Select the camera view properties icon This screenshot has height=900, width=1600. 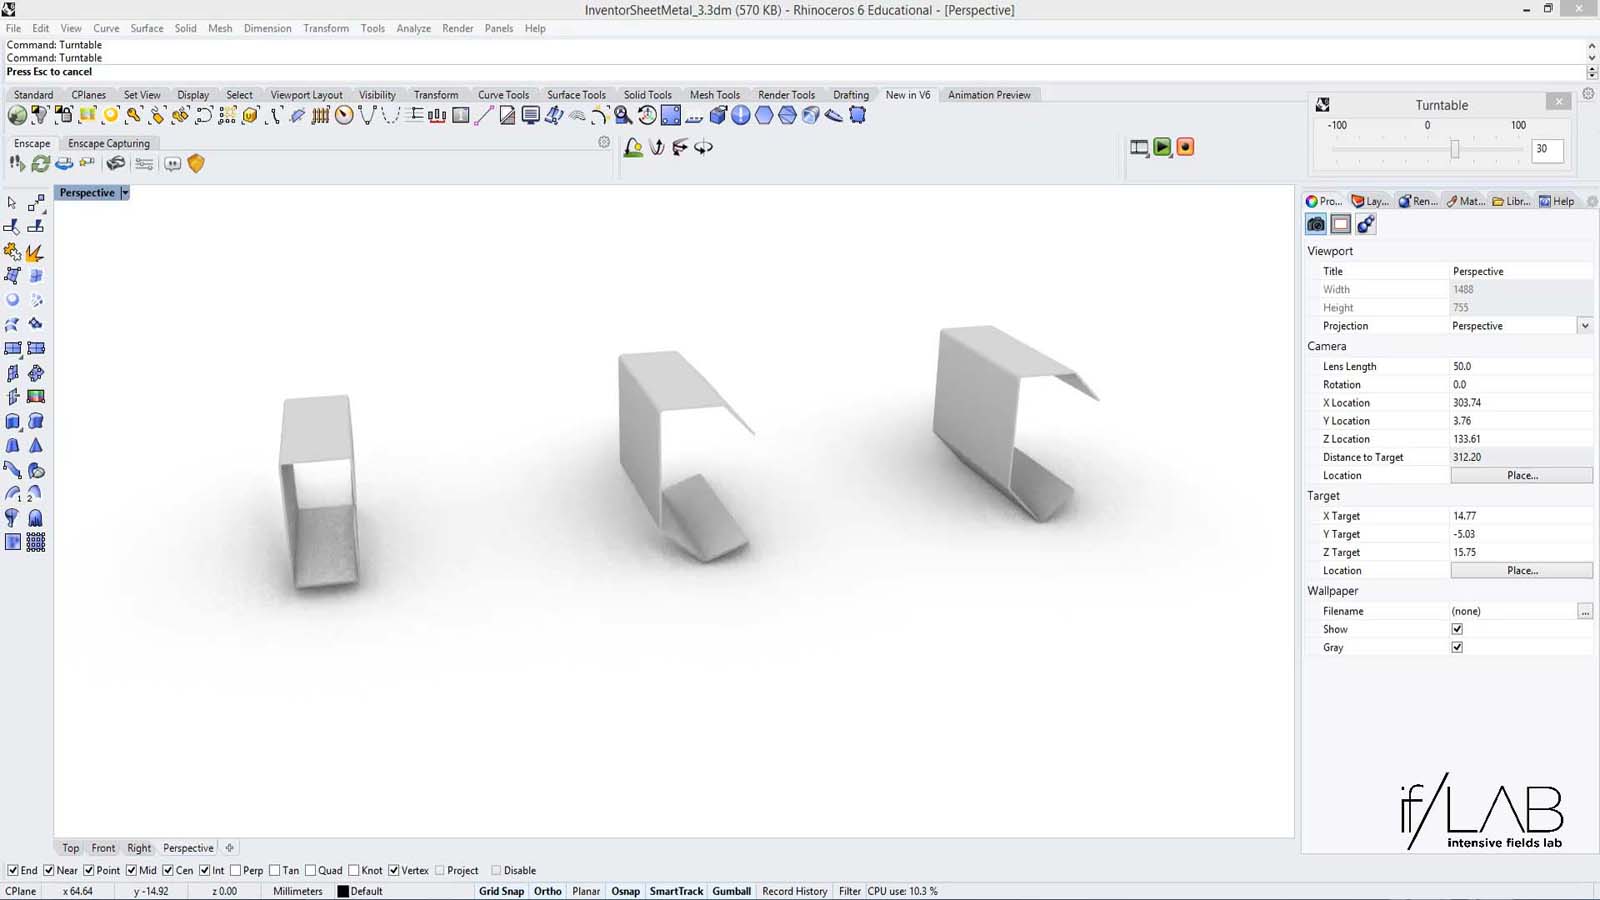1316,225
